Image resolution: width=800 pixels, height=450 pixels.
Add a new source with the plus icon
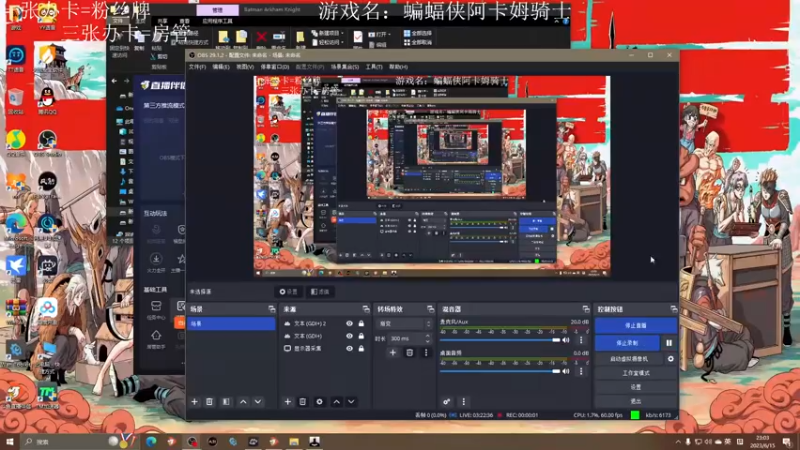tap(288, 402)
